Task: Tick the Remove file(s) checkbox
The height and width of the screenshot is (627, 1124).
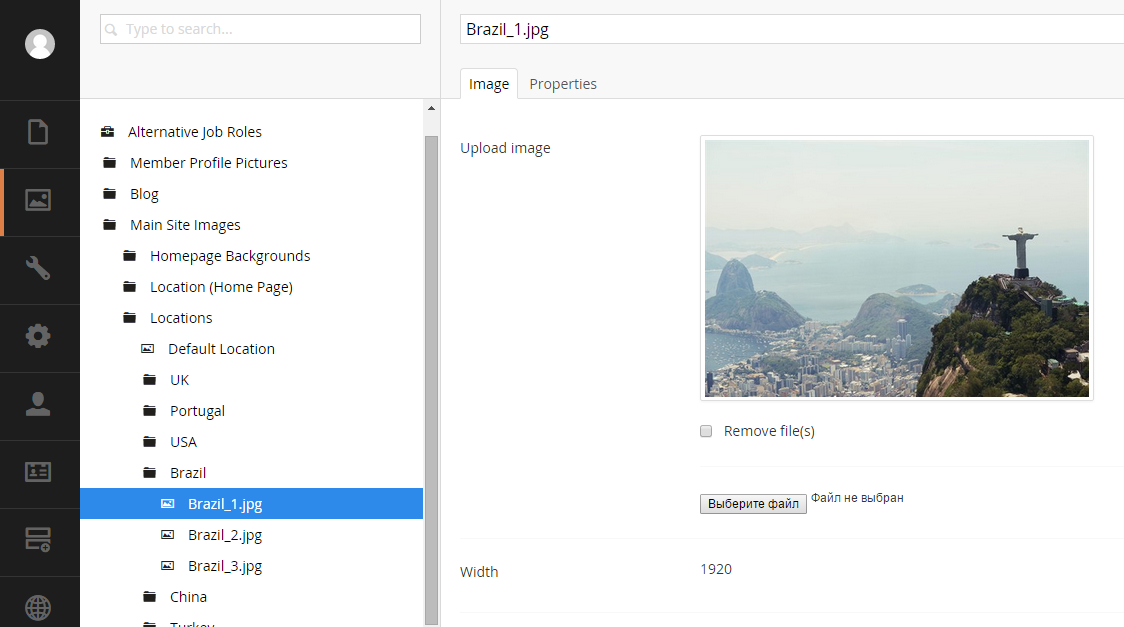Action: (x=706, y=431)
